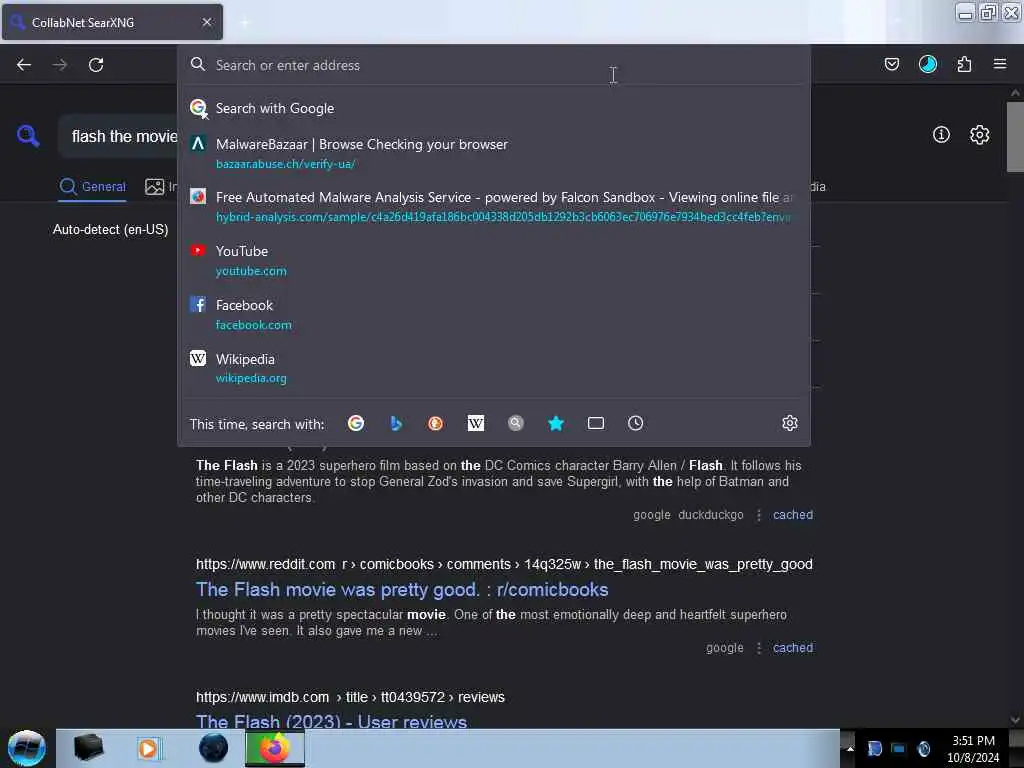
Task: Open the clock showing 3:51 PM
Action: coord(973,748)
